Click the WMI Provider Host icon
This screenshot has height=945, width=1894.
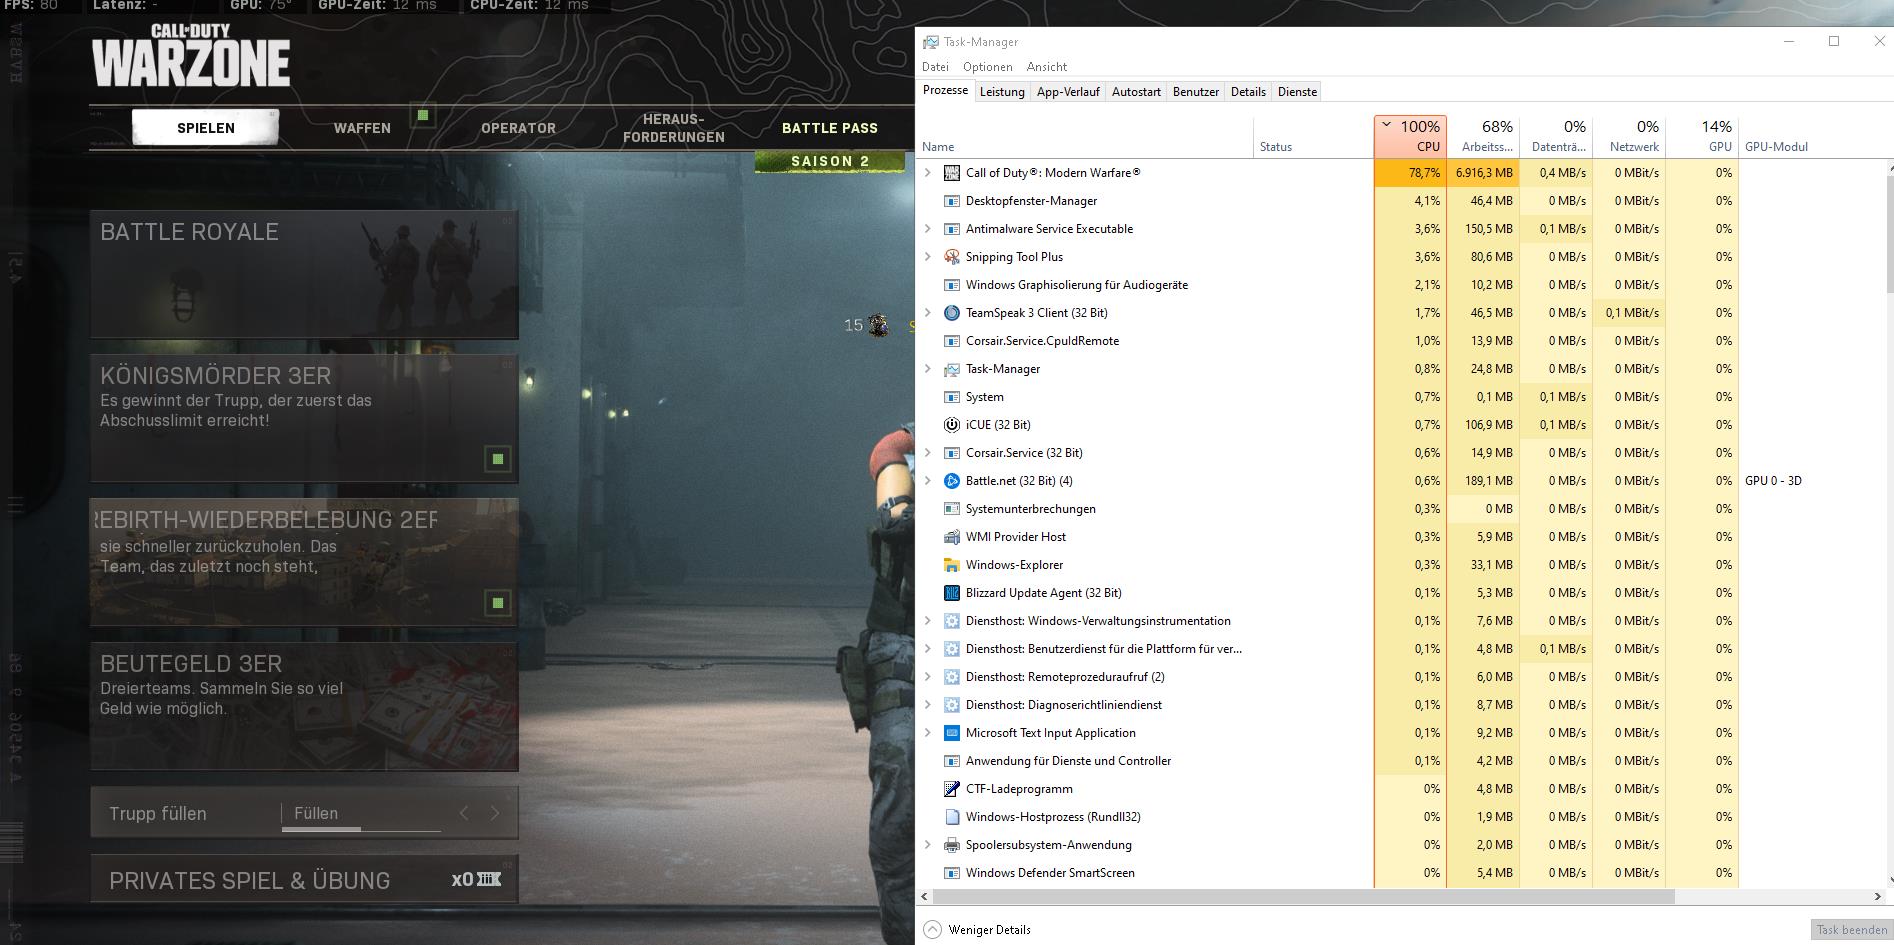951,537
